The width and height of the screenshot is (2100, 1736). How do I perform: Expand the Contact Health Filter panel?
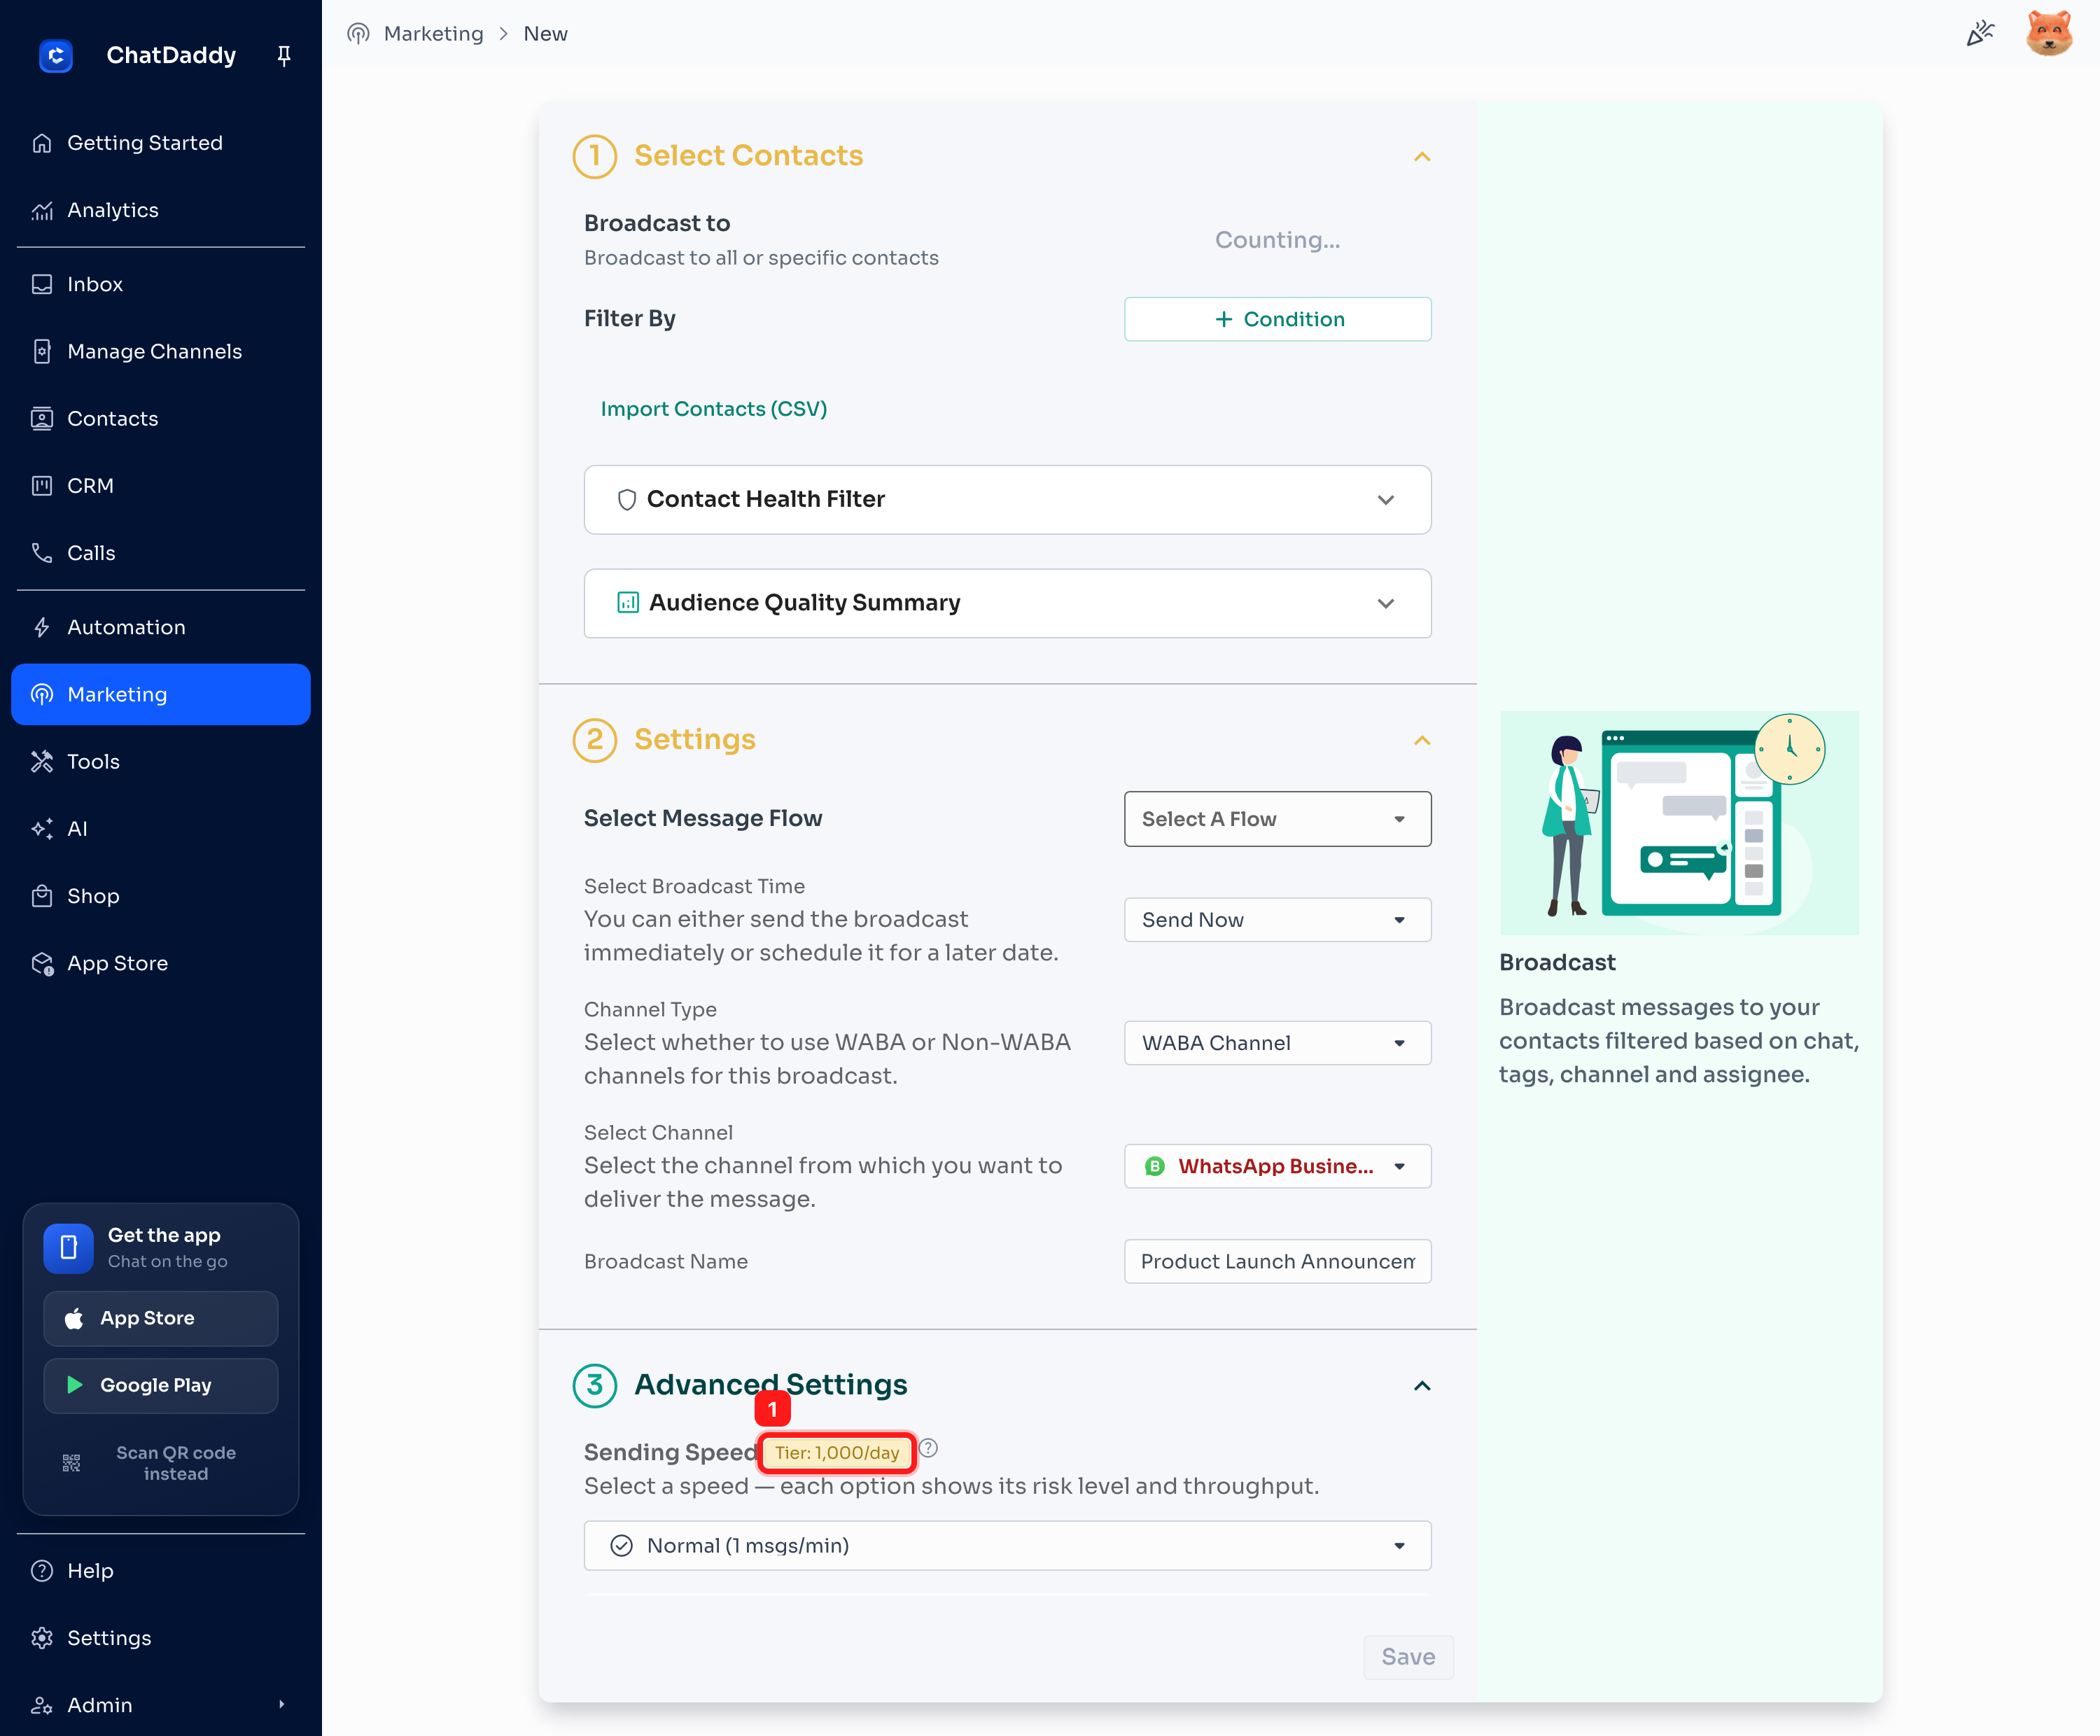coord(1007,499)
